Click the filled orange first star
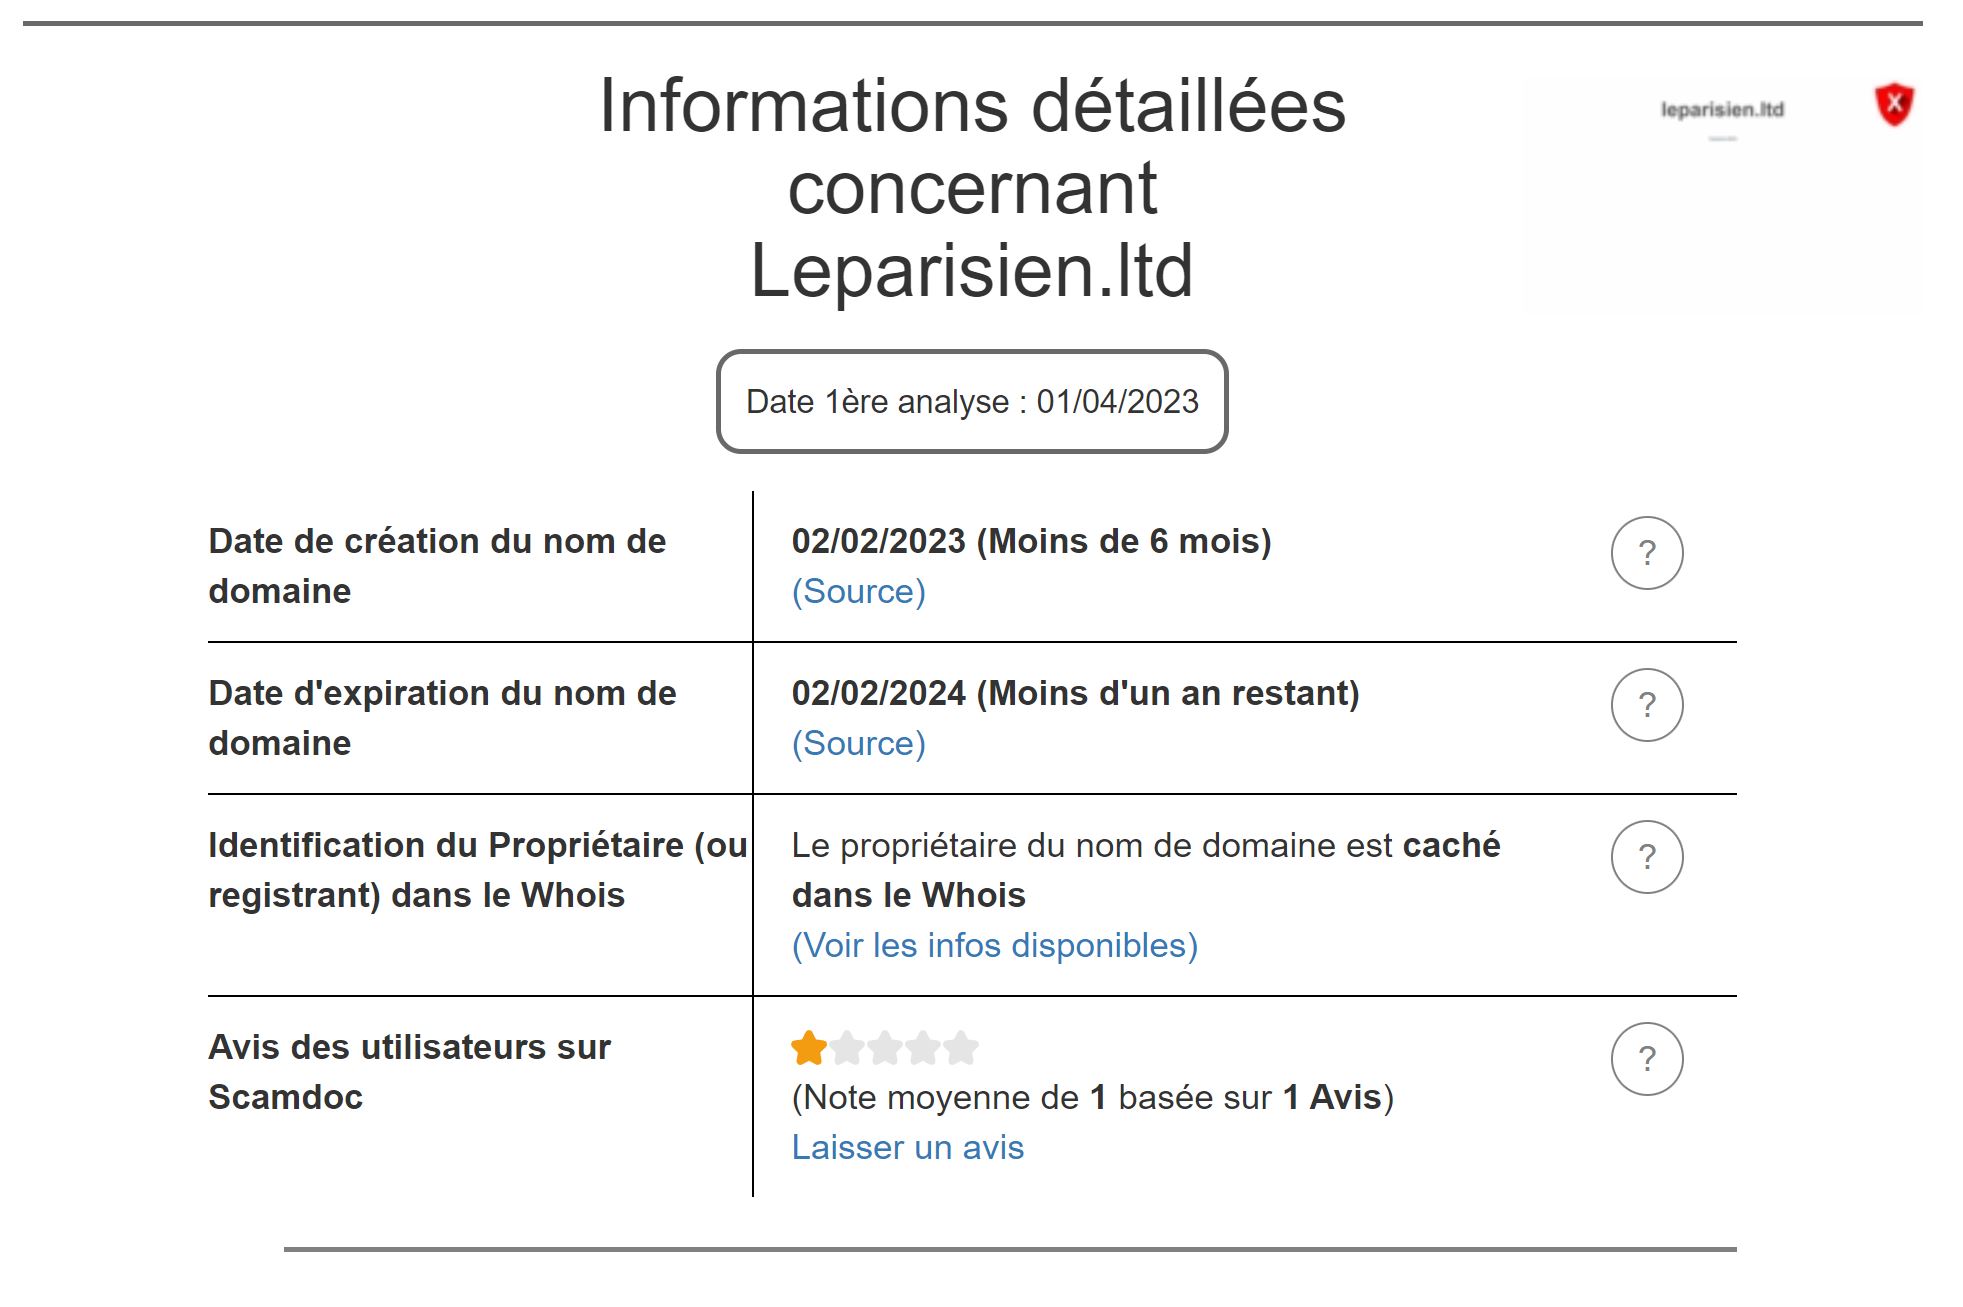 click(x=808, y=1048)
